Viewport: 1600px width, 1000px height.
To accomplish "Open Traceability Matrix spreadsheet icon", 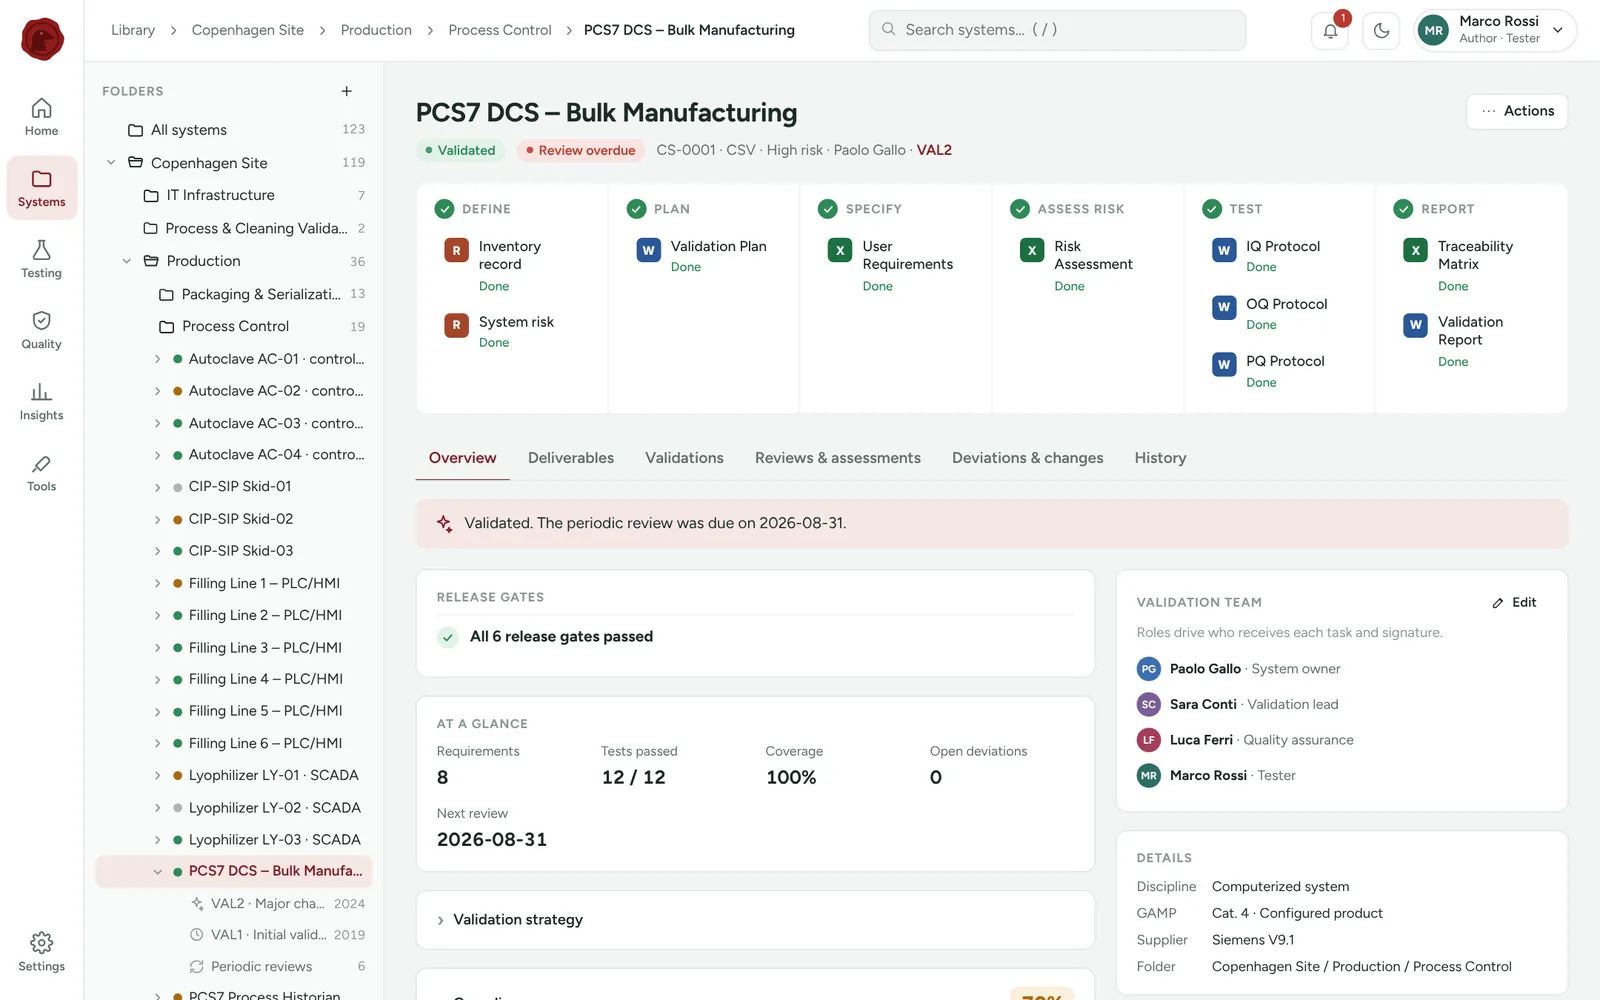I will (x=1415, y=250).
